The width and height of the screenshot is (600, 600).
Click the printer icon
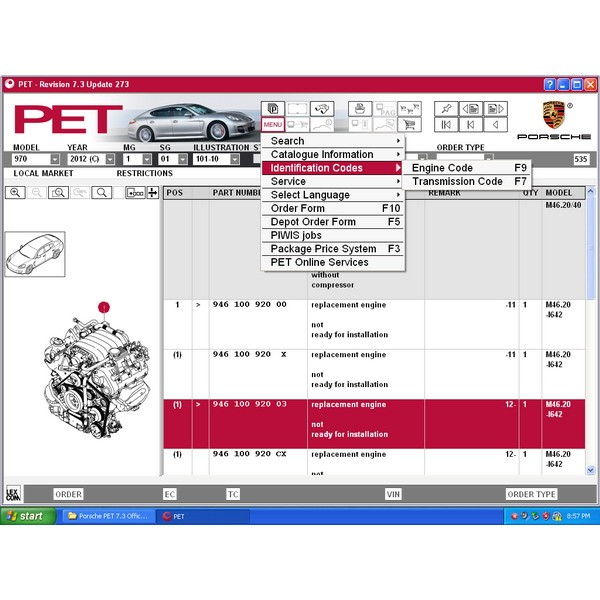click(x=360, y=109)
